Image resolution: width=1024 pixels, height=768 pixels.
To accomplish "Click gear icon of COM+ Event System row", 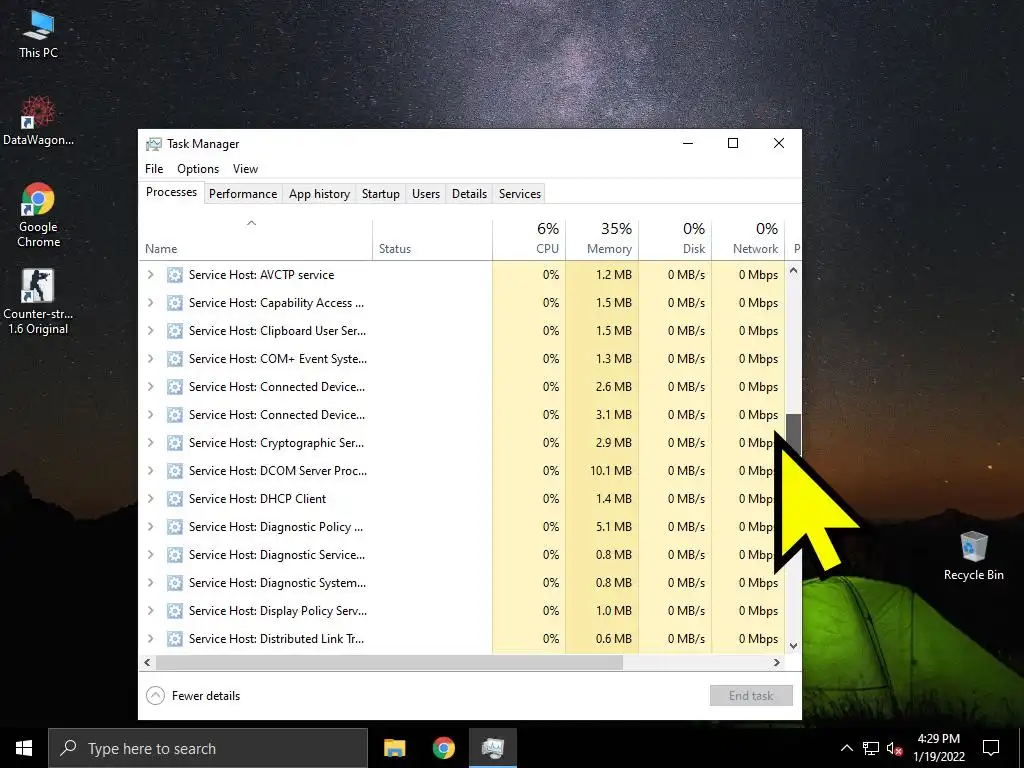I will 174,359.
